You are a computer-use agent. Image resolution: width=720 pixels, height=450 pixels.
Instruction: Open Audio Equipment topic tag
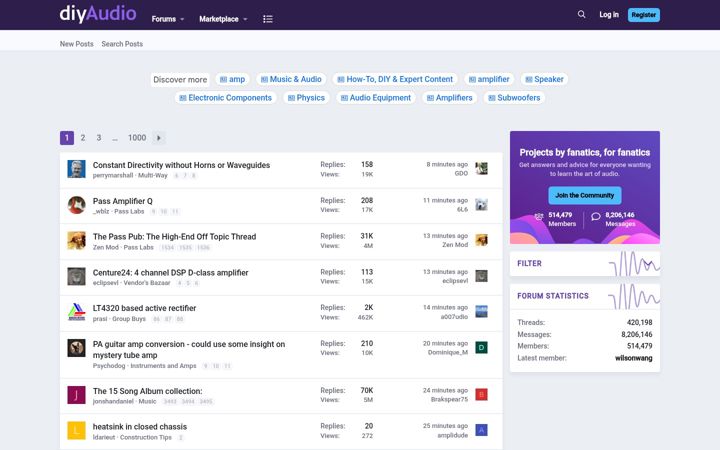376,98
